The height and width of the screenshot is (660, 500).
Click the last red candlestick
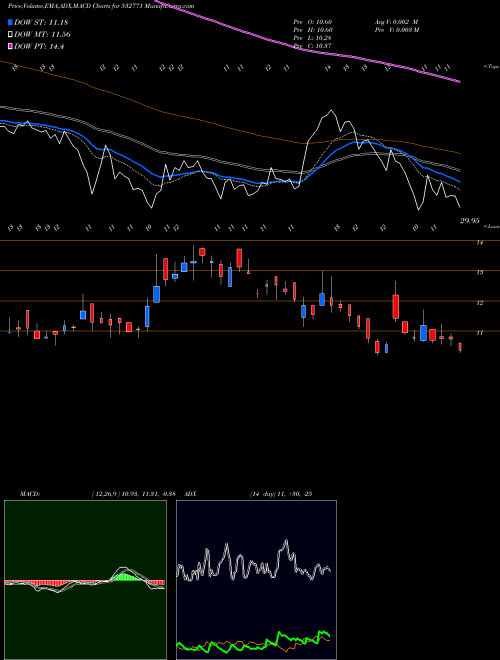[460, 347]
